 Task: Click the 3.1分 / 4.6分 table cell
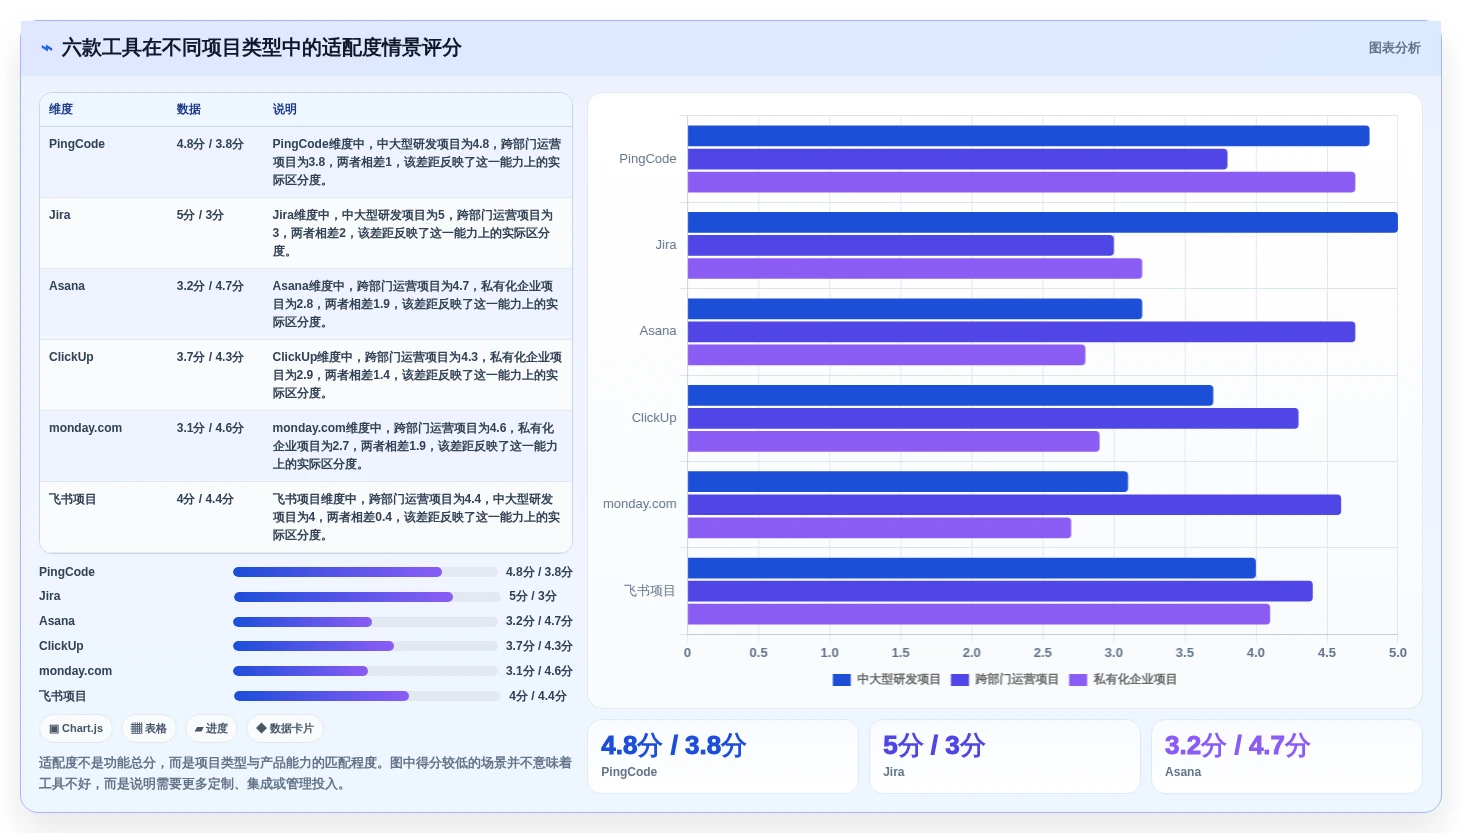pos(210,428)
